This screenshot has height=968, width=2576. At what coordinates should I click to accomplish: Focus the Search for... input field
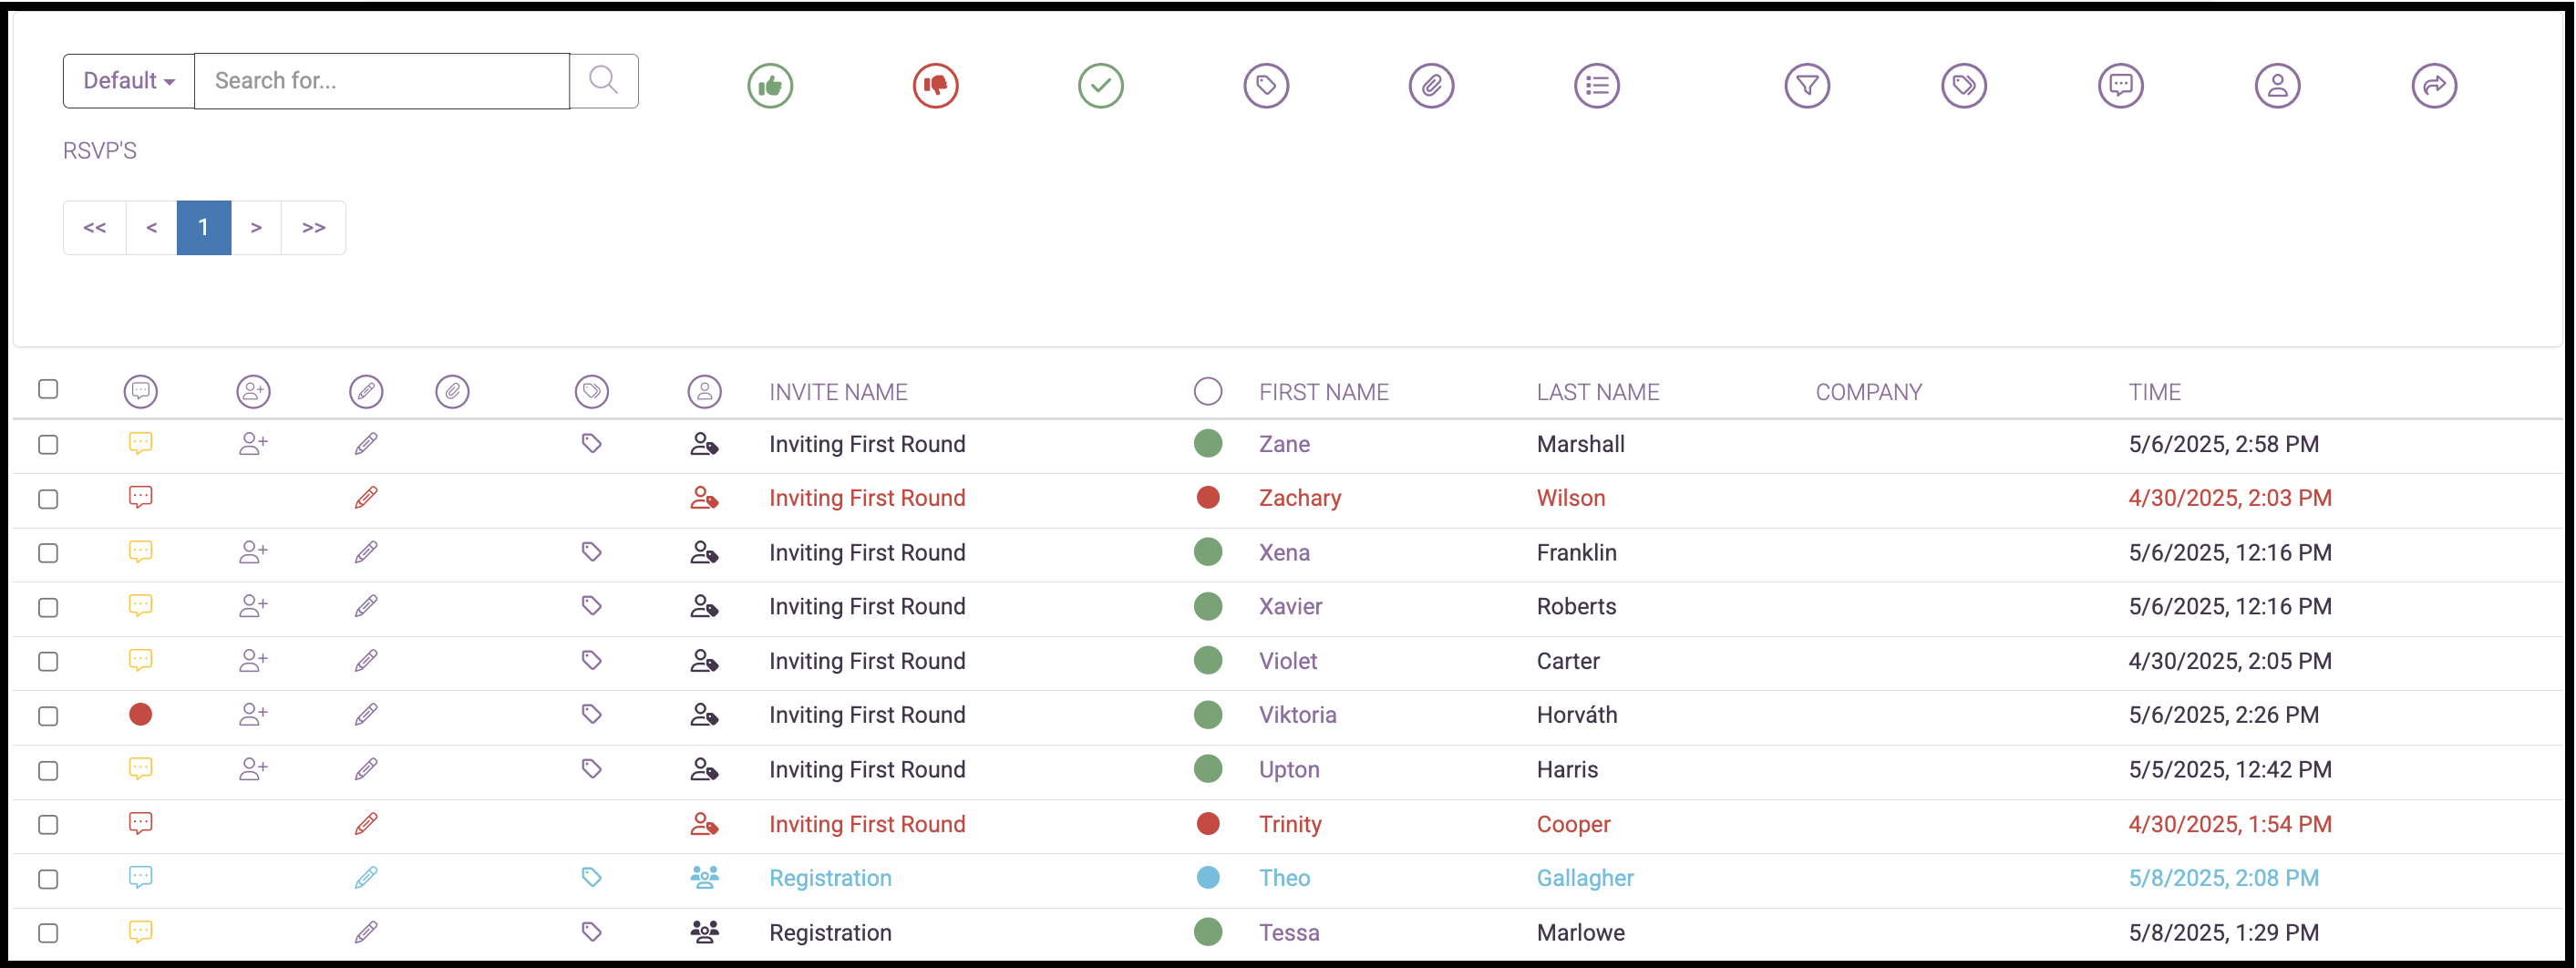tap(382, 80)
